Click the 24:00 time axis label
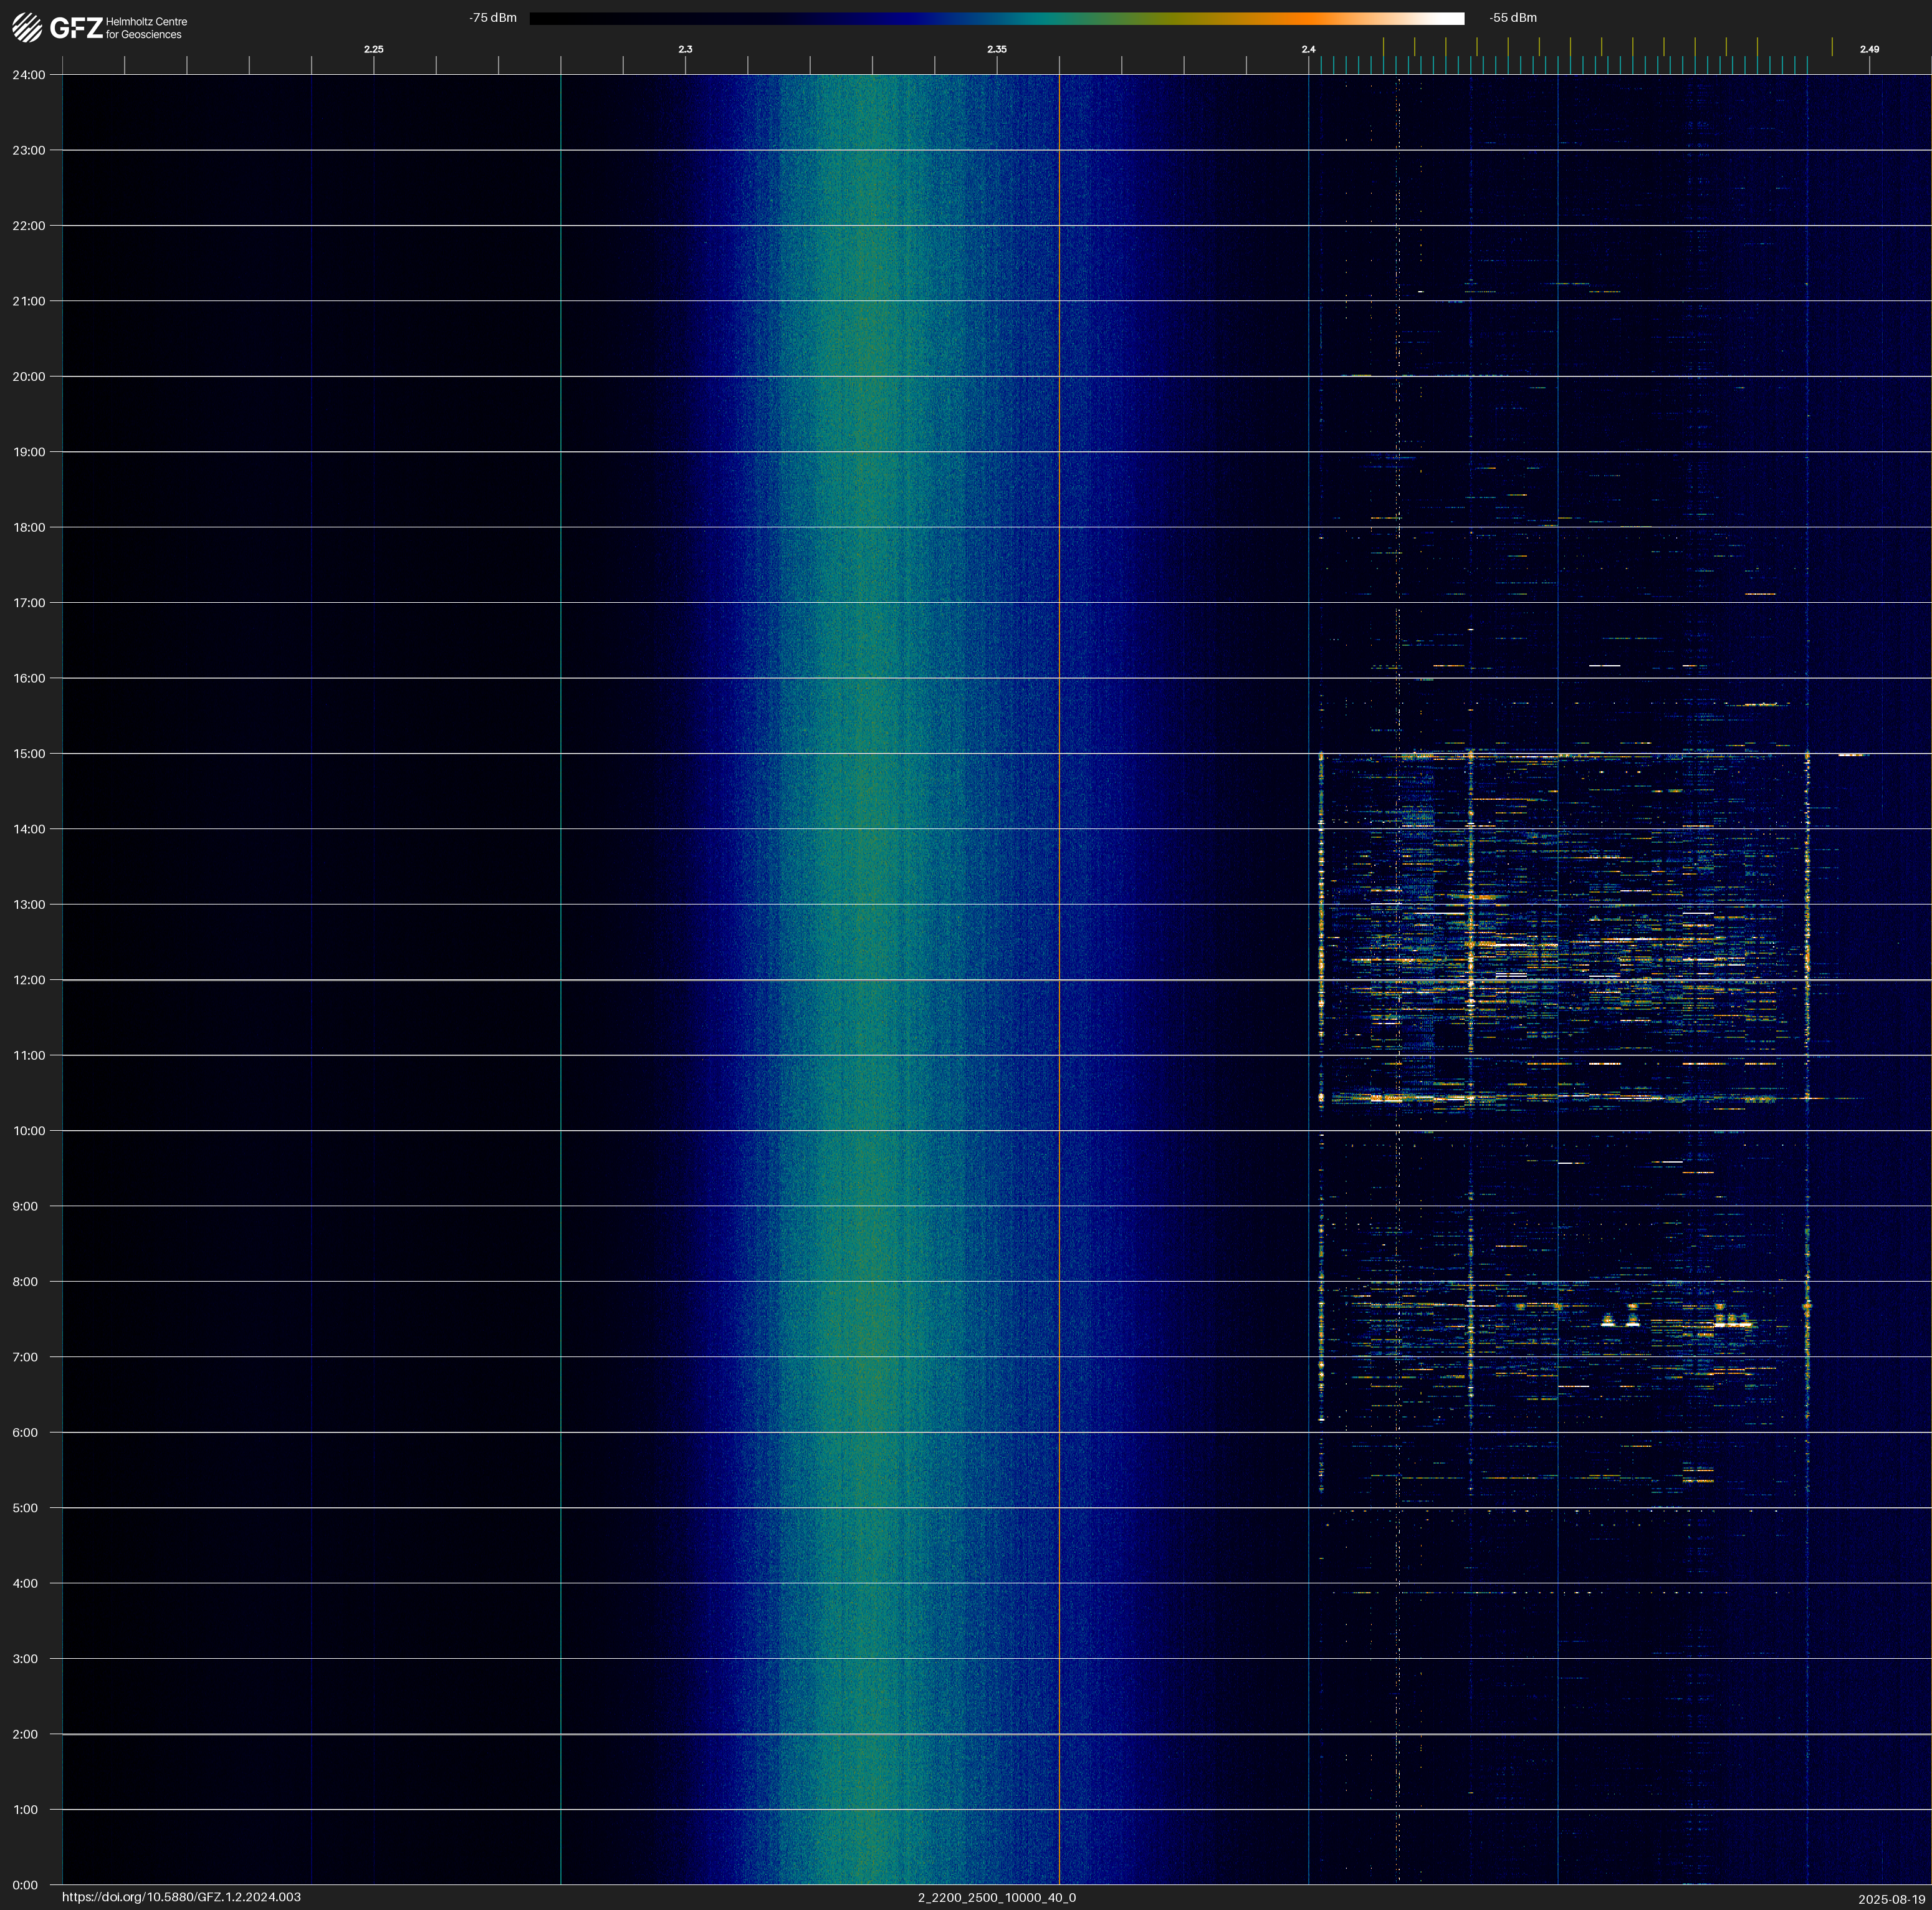The height and width of the screenshot is (1910, 1932). [x=29, y=75]
